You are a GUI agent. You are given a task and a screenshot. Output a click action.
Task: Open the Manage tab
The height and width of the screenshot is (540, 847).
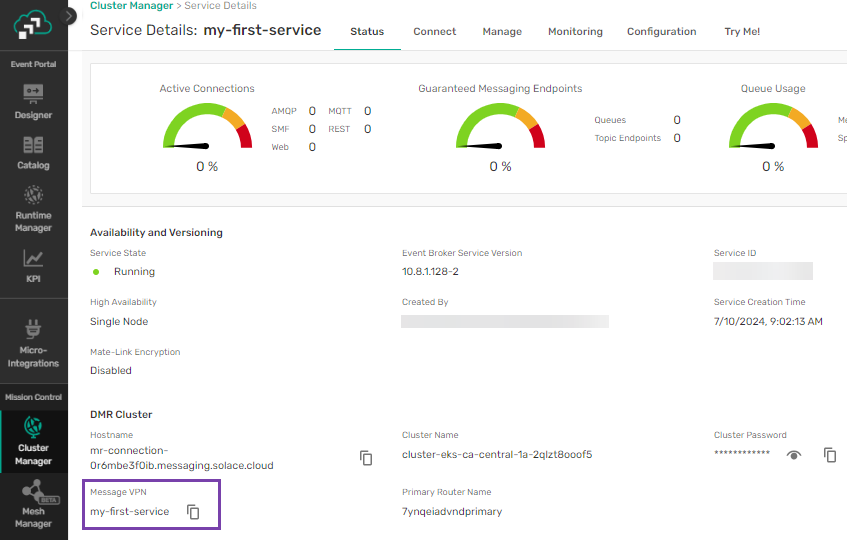tap(502, 31)
